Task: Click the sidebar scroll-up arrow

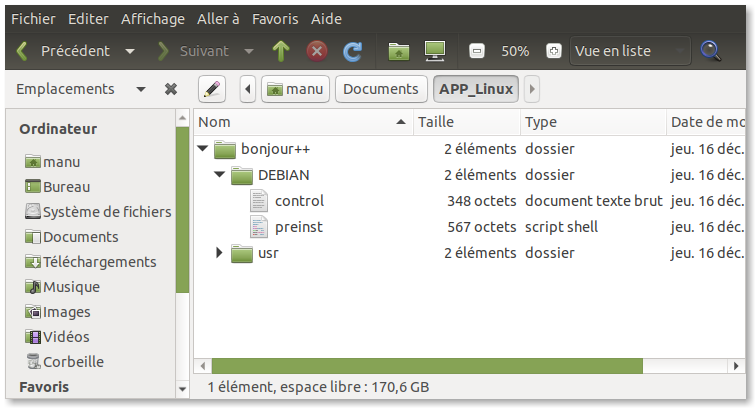Action: (x=182, y=118)
